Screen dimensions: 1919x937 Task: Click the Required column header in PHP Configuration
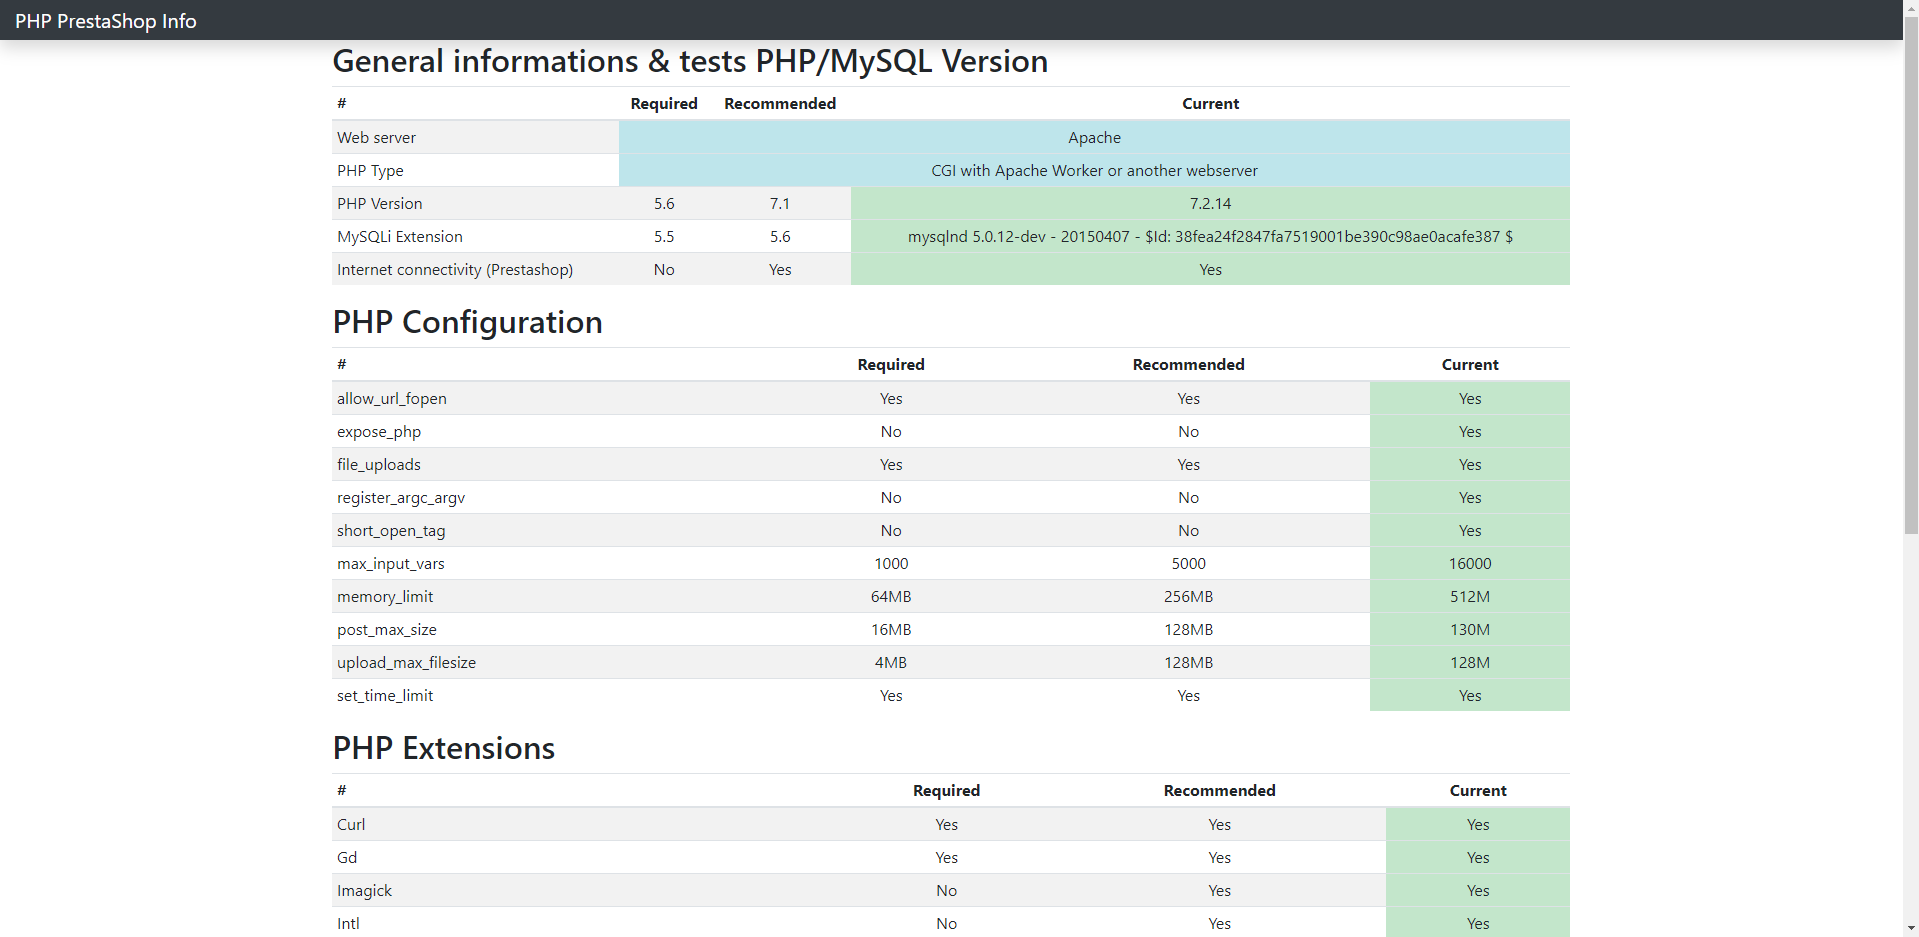click(x=890, y=364)
